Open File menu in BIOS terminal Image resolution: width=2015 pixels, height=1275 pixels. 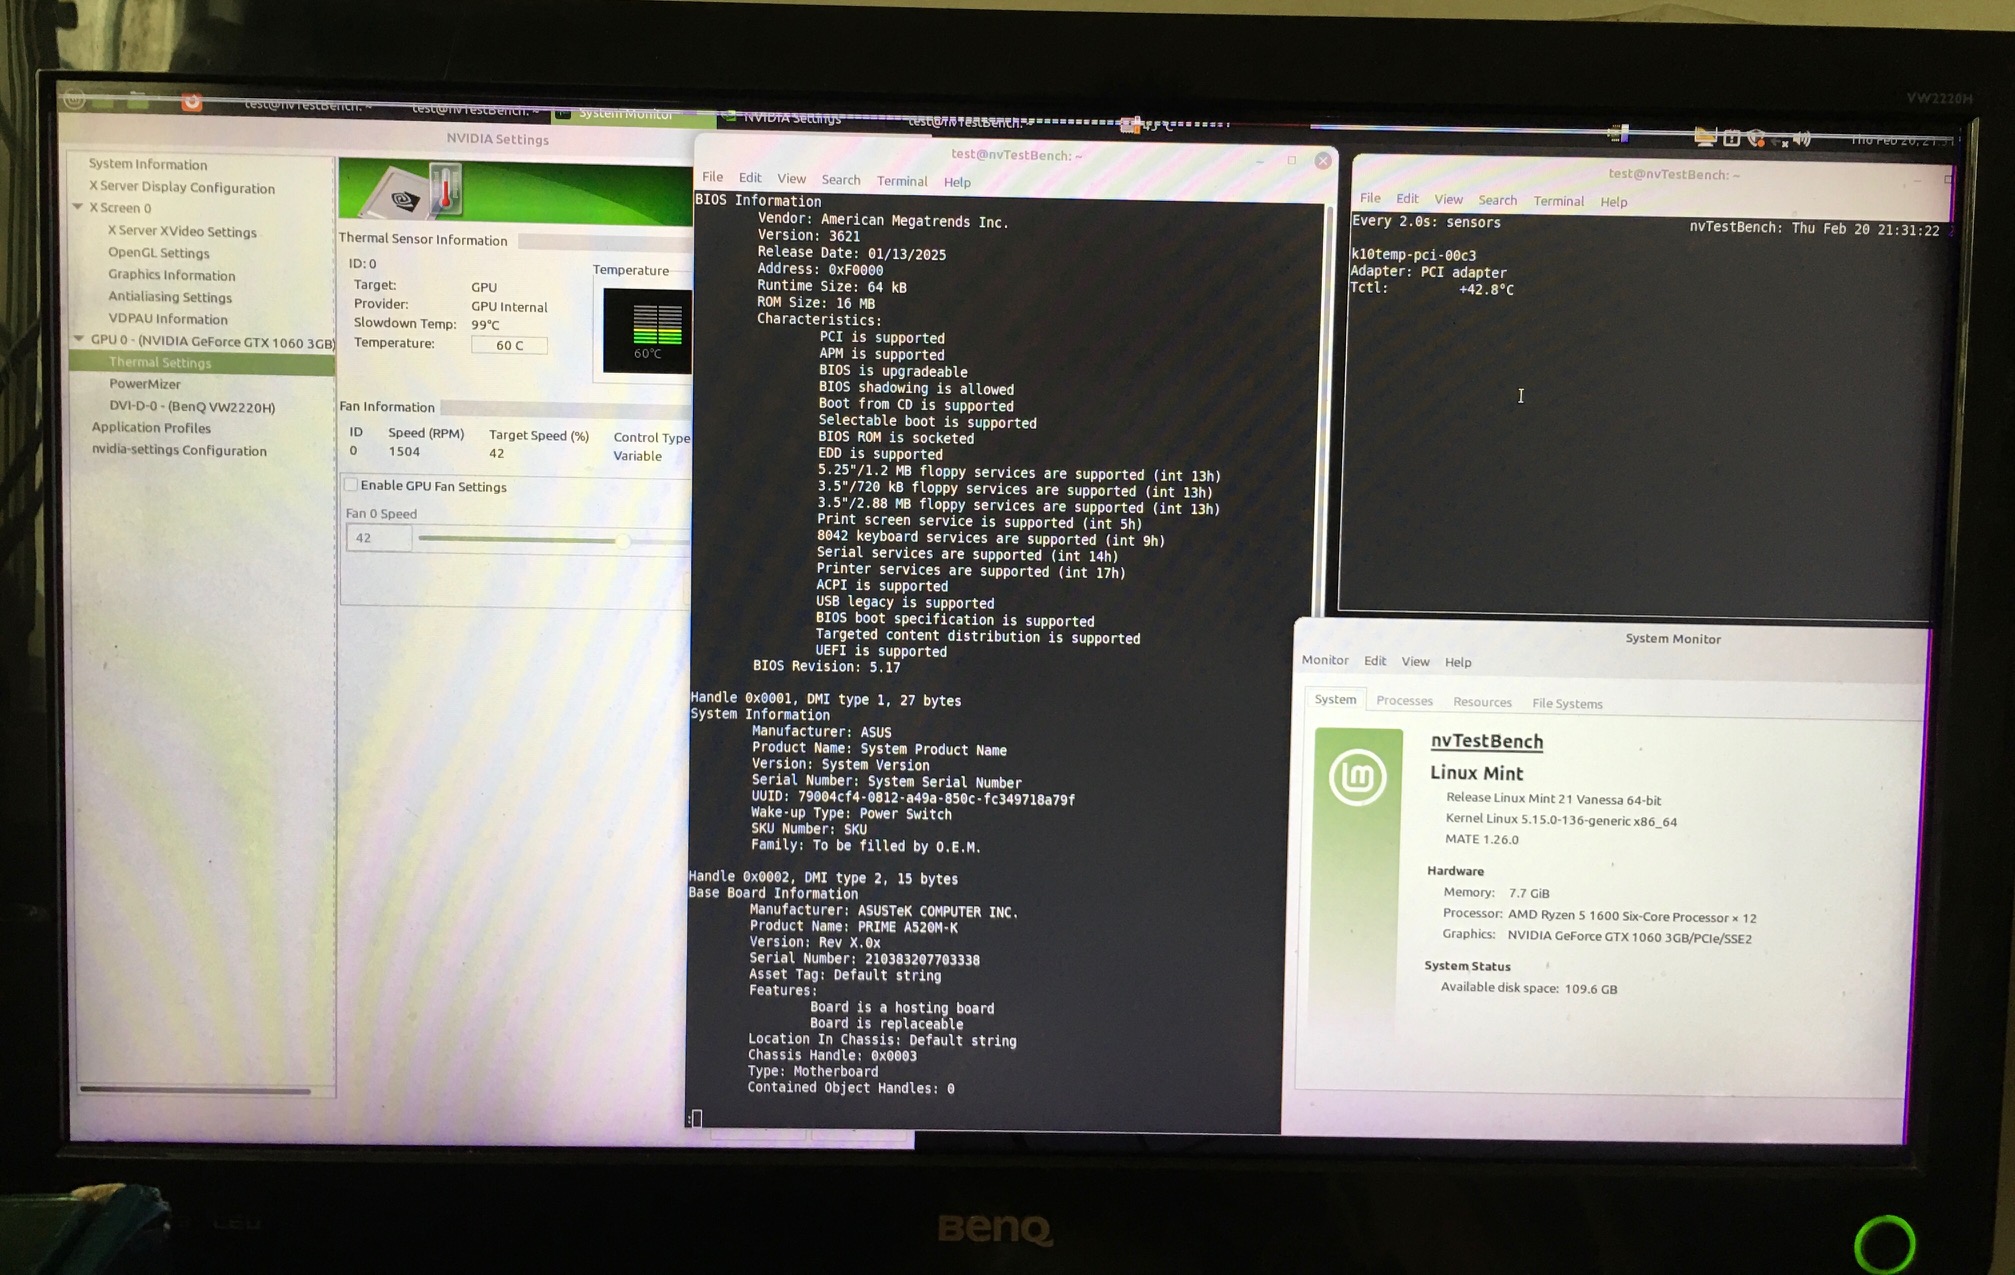[712, 177]
